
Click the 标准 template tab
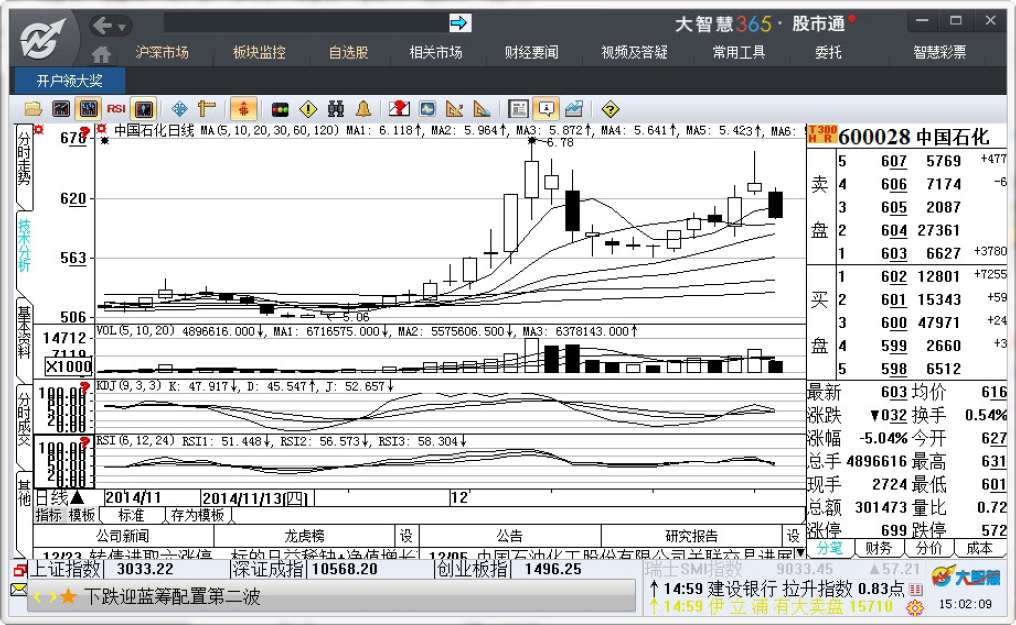pyautogui.click(x=132, y=516)
